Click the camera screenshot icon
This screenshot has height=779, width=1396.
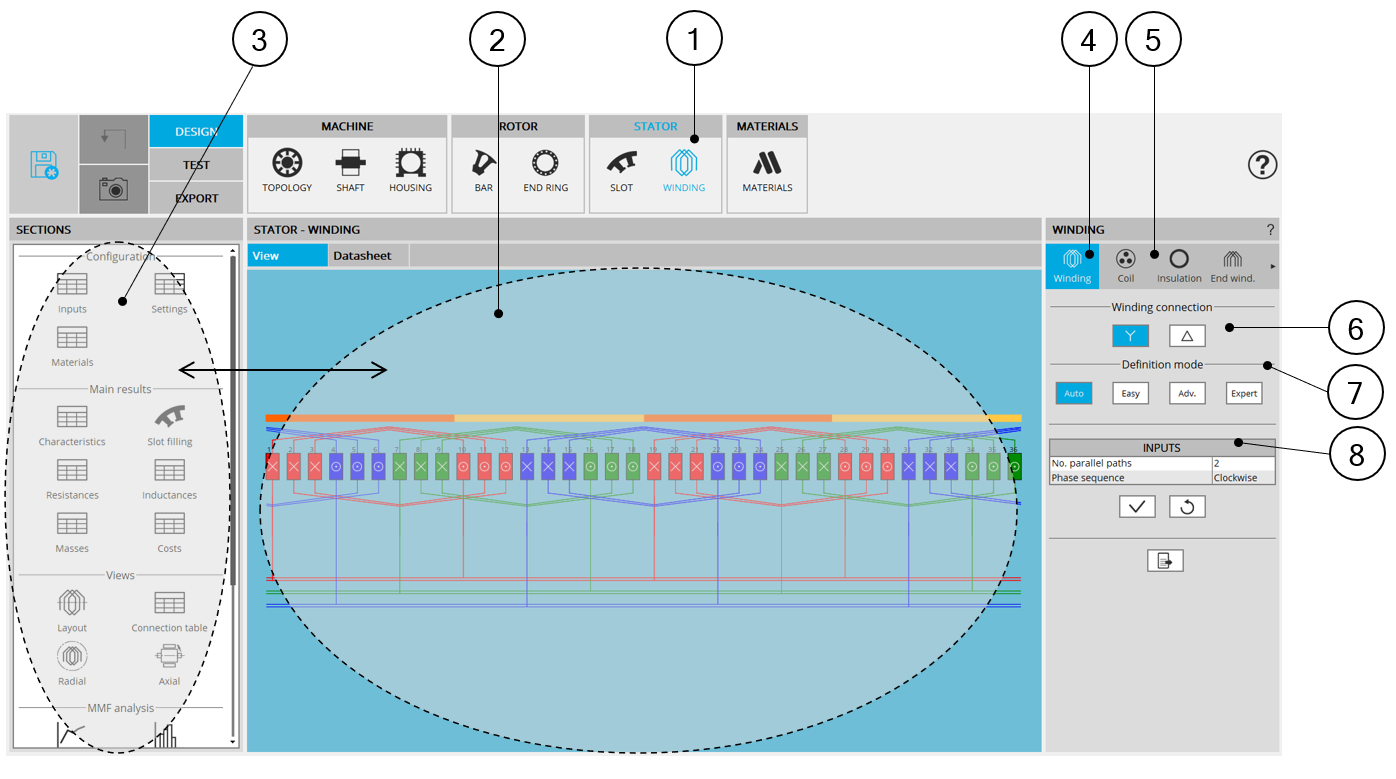click(113, 188)
